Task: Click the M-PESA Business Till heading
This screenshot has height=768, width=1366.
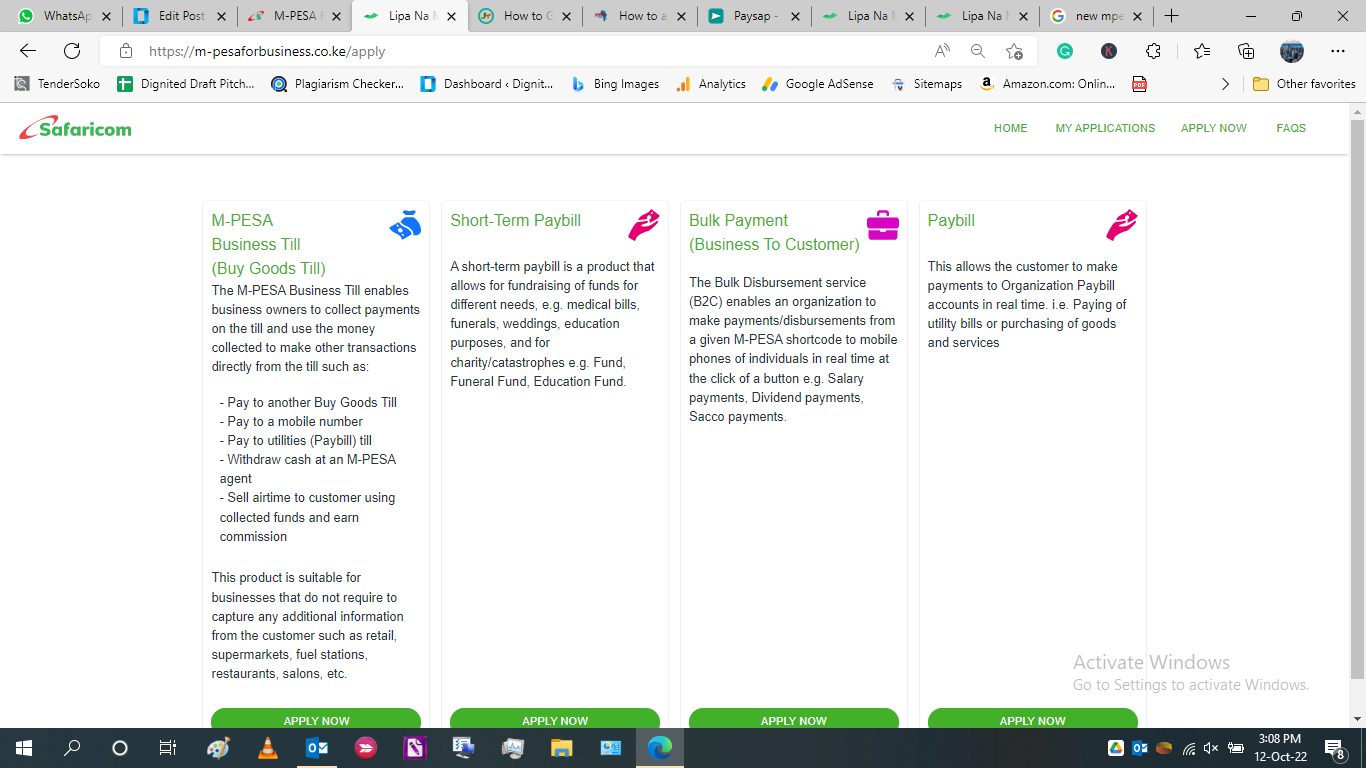Action: (x=268, y=244)
